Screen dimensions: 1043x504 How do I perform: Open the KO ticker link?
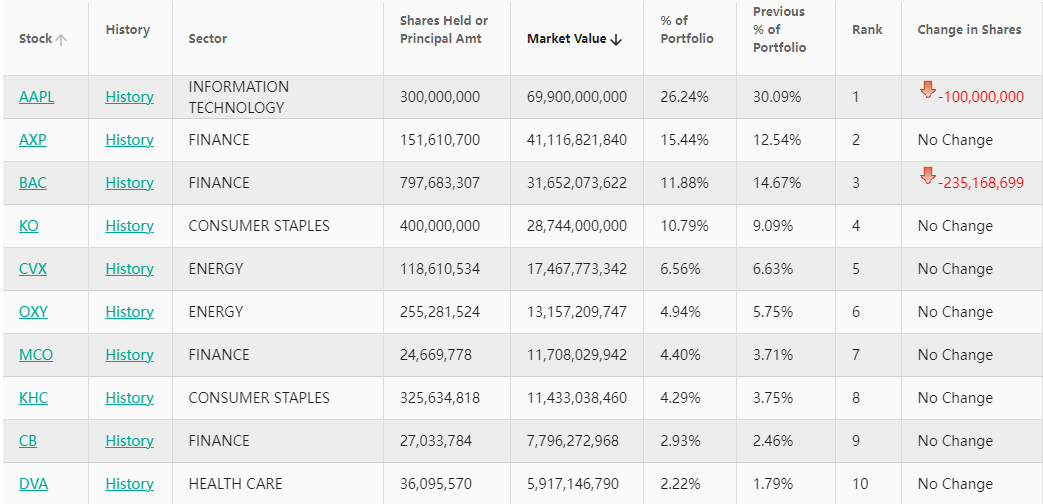point(29,226)
